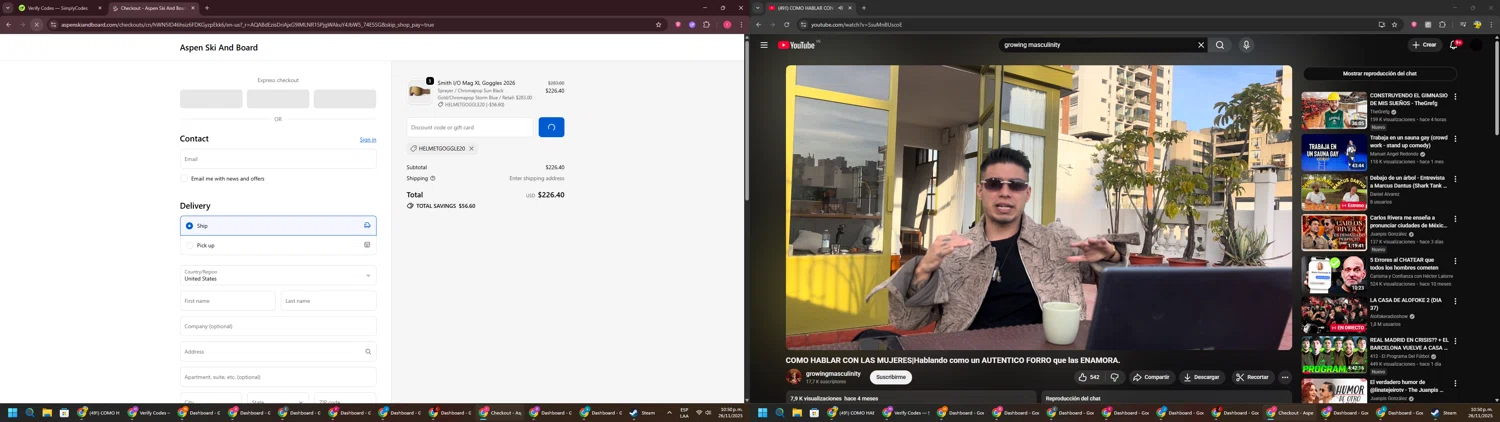Remove HELMETGOGGLE20 discount code tag
The image size is (1500, 422).
(x=472, y=149)
